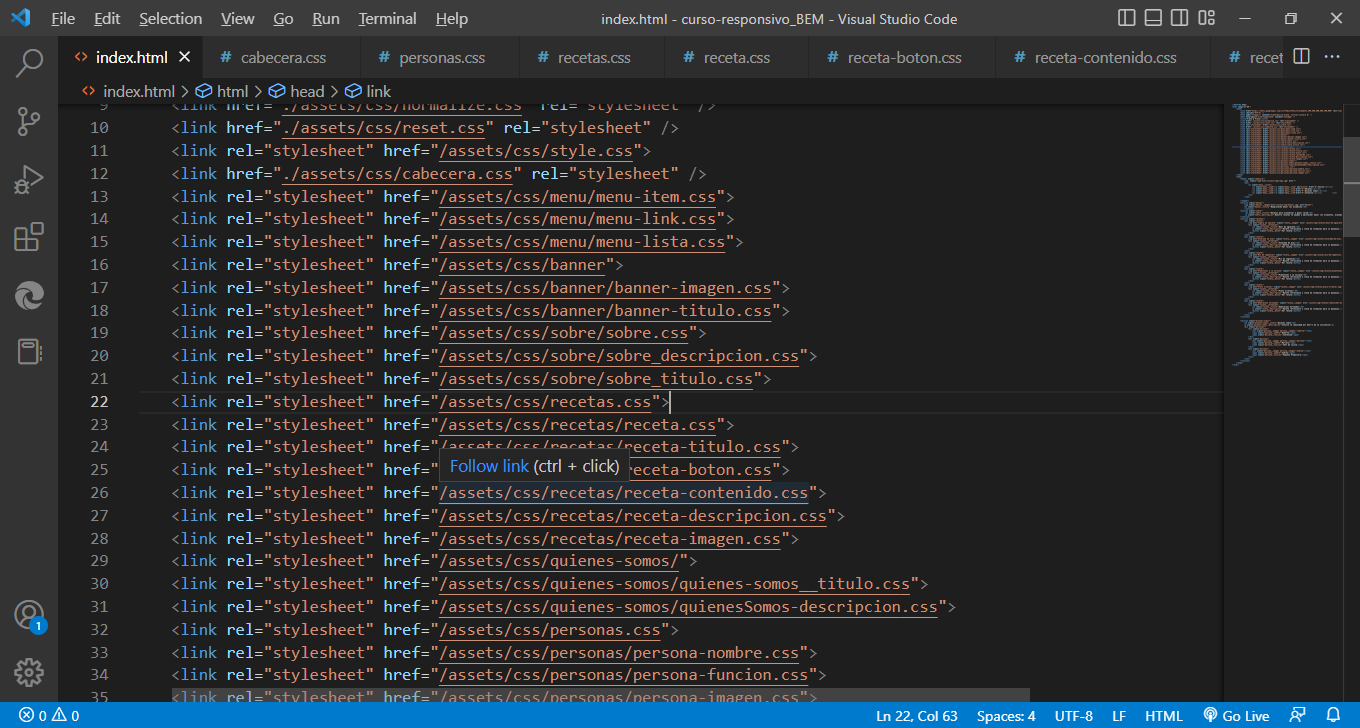Click Ln 22, Col 63 in the status bar

917,716
